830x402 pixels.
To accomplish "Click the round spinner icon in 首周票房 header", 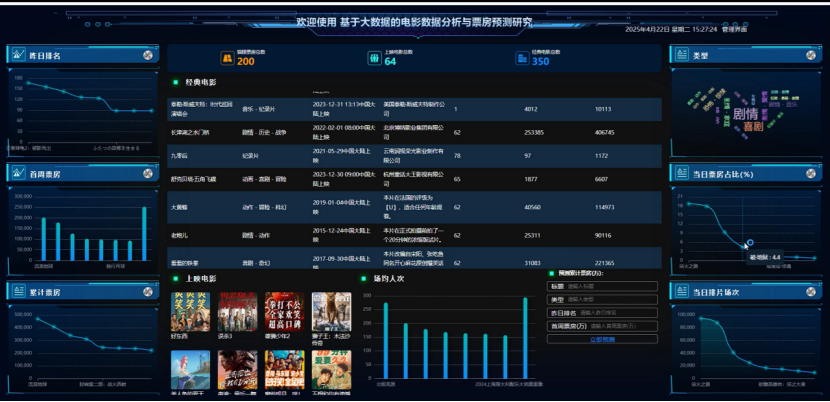I will tap(148, 173).
